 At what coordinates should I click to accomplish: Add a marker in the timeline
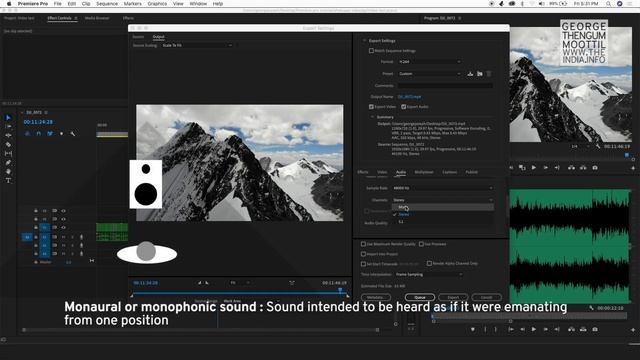click(x=62, y=133)
